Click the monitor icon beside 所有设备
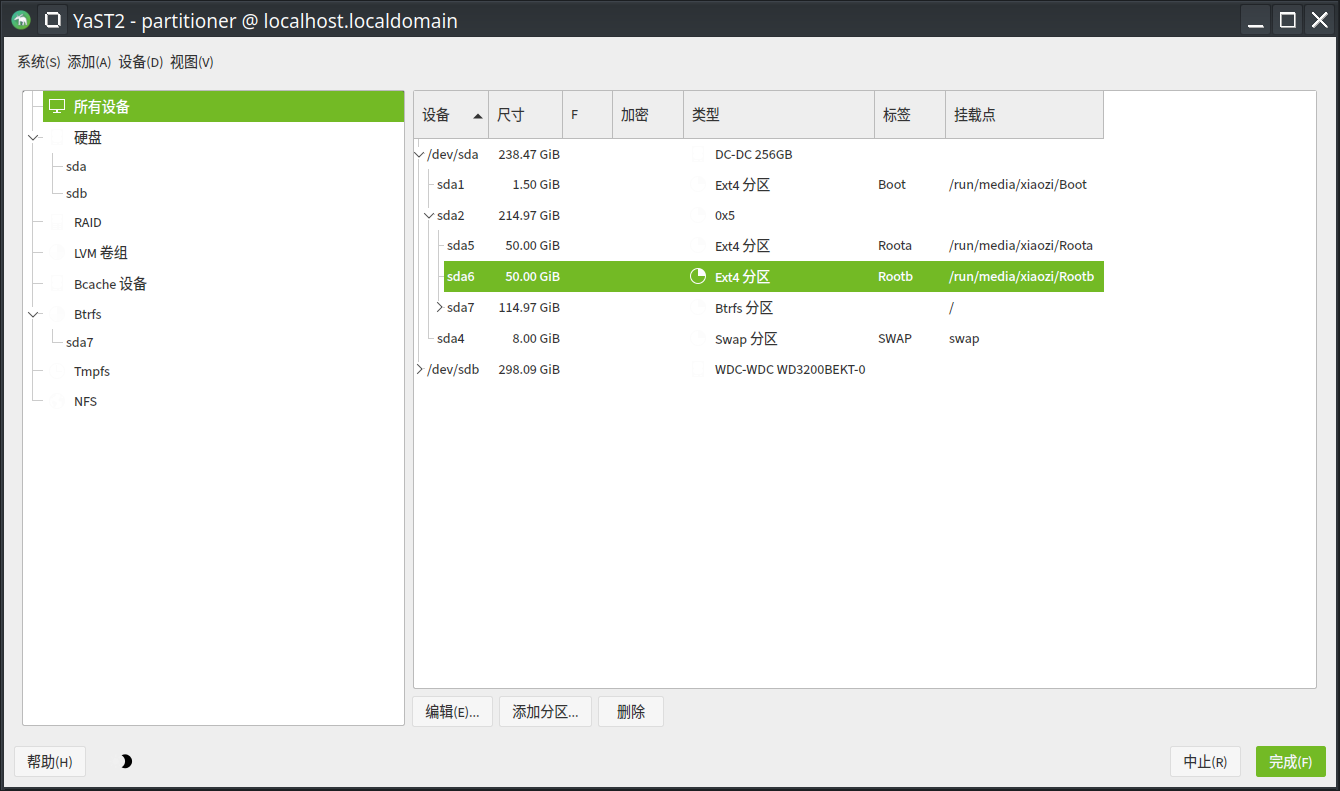Screen dimensions: 1340x791 tap(57, 106)
